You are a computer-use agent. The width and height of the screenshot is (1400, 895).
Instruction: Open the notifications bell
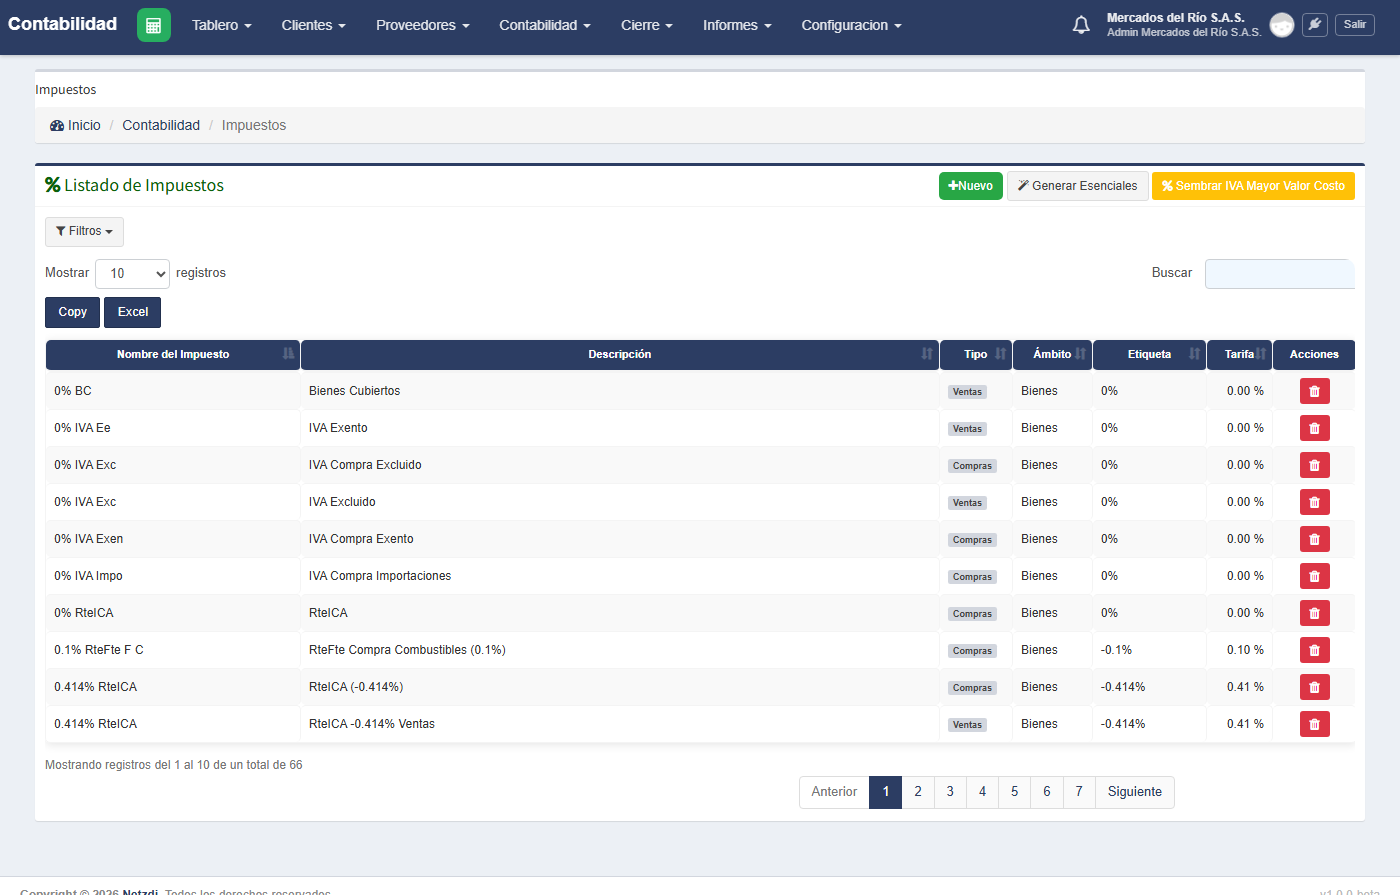(1081, 25)
